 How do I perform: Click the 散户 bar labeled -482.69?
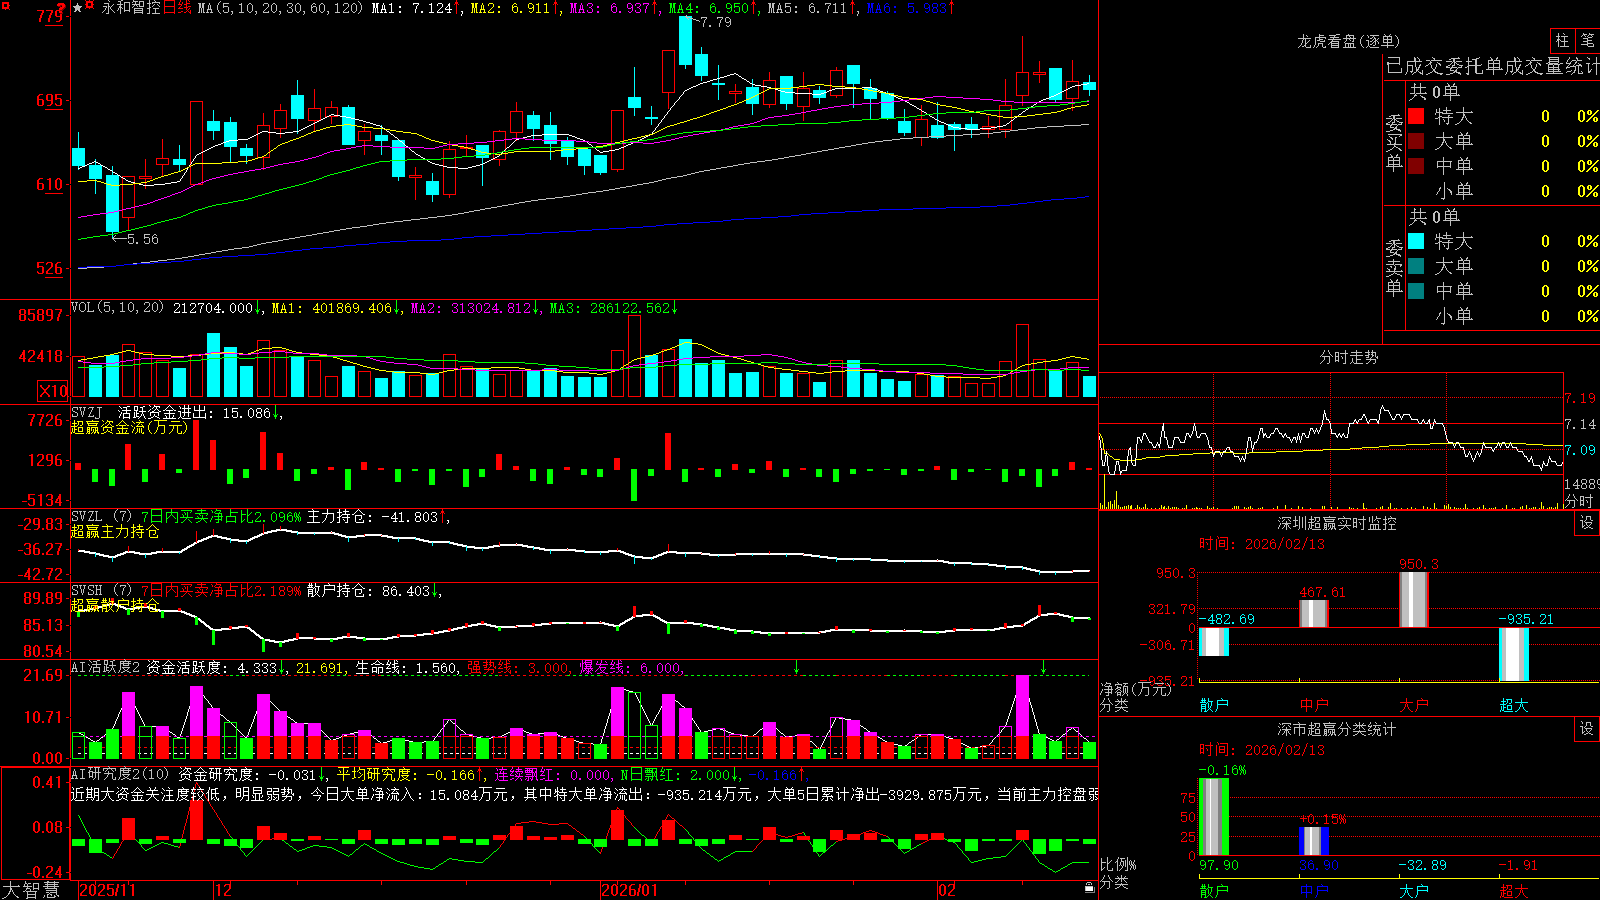click(1214, 642)
